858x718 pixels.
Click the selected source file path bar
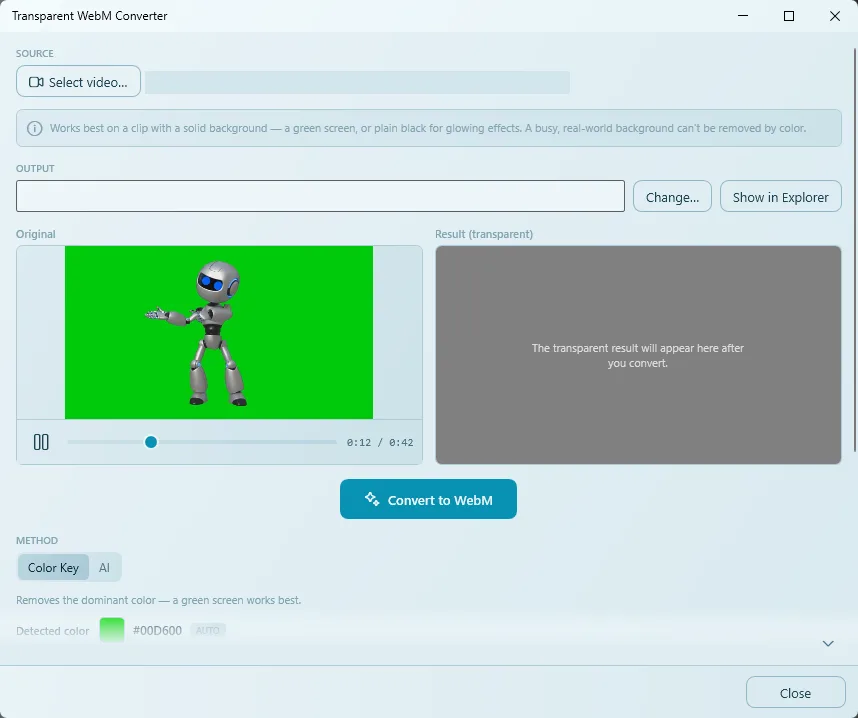(357, 82)
